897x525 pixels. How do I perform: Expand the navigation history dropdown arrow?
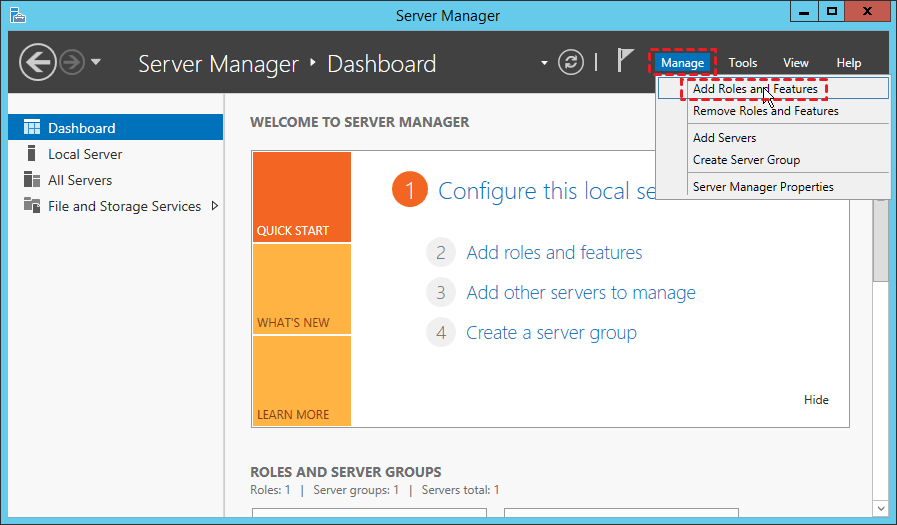pyautogui.click(x=96, y=62)
